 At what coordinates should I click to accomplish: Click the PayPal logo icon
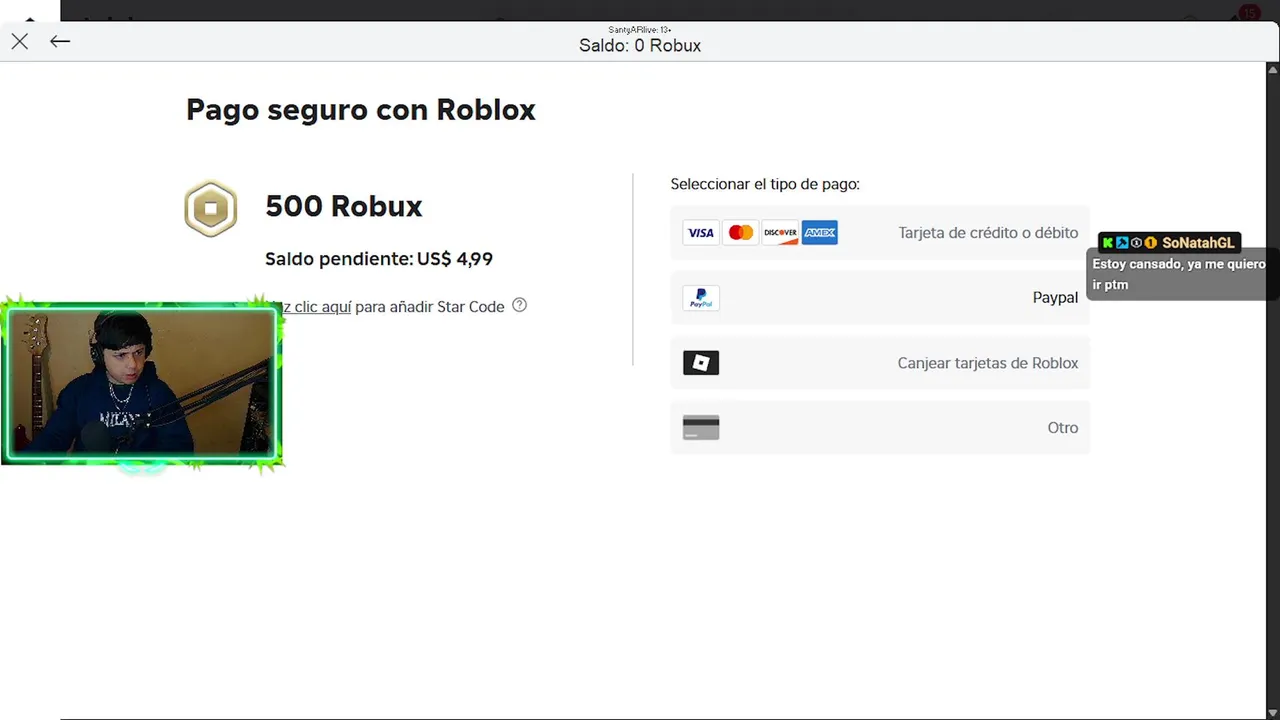701,298
